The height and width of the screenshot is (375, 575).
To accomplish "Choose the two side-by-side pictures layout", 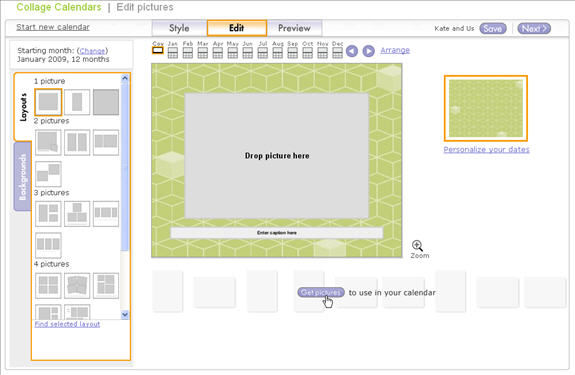I will point(77,142).
